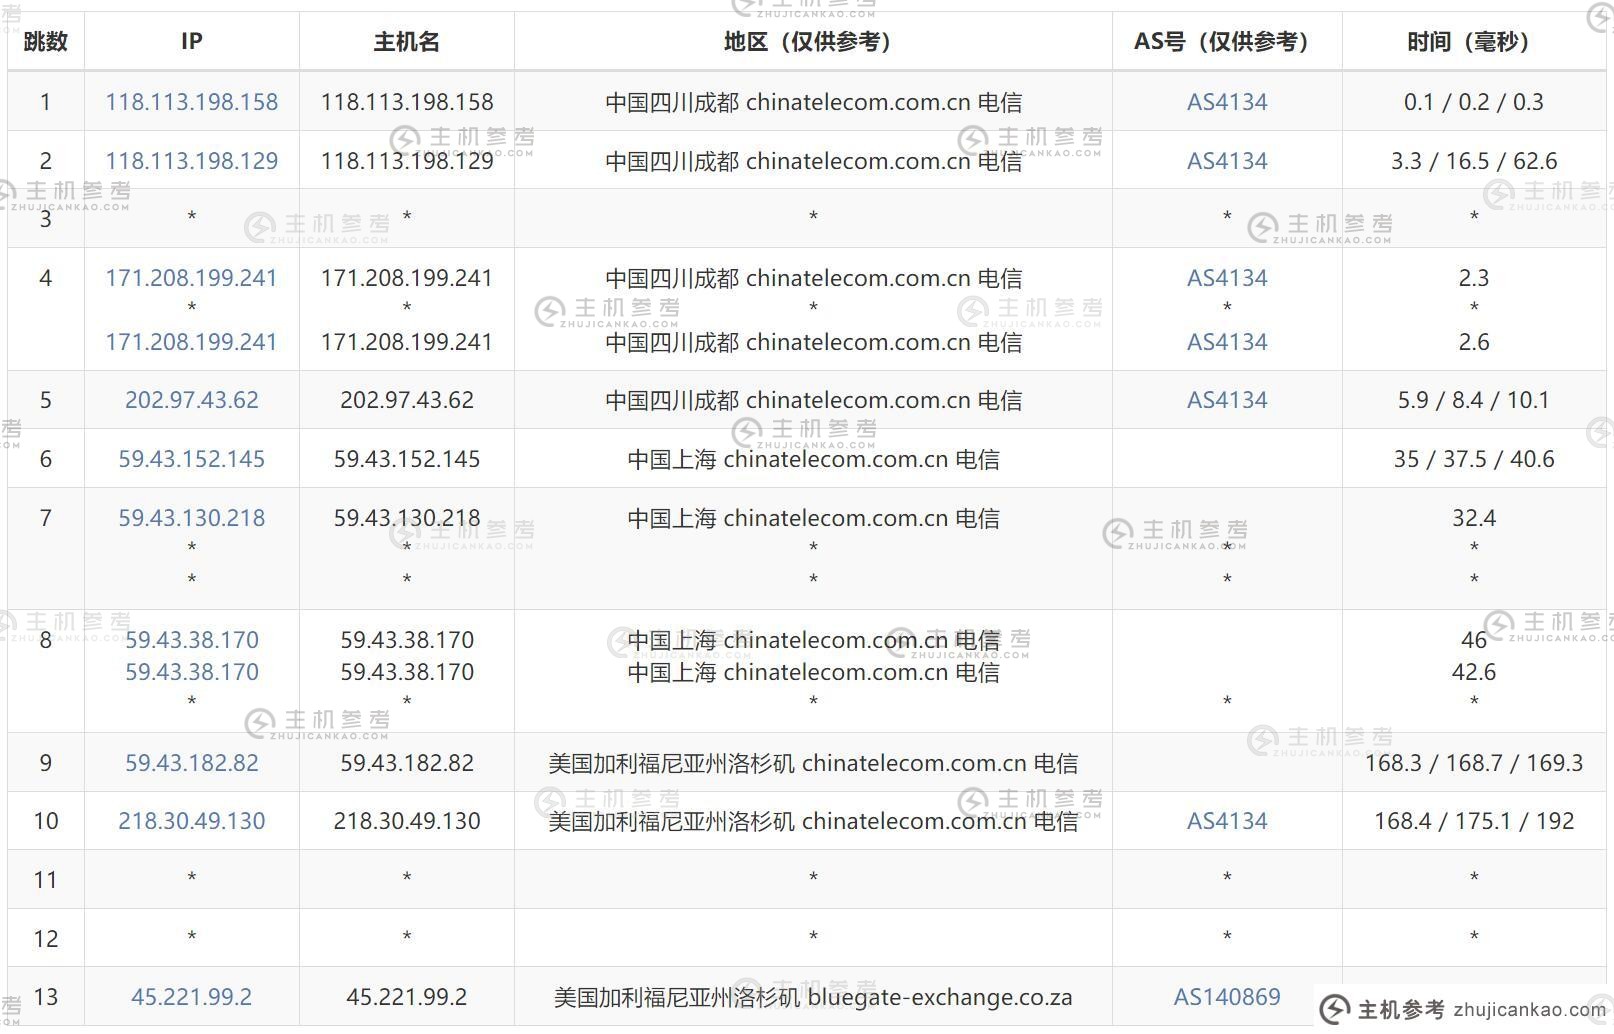The width and height of the screenshot is (1614, 1034).
Task: Select time value 2.6 in hop 4
Action: point(1474,342)
